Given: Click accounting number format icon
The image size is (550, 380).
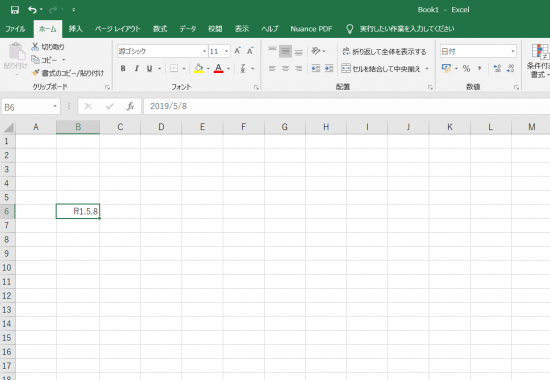Looking at the screenshot, I should click(447, 68).
